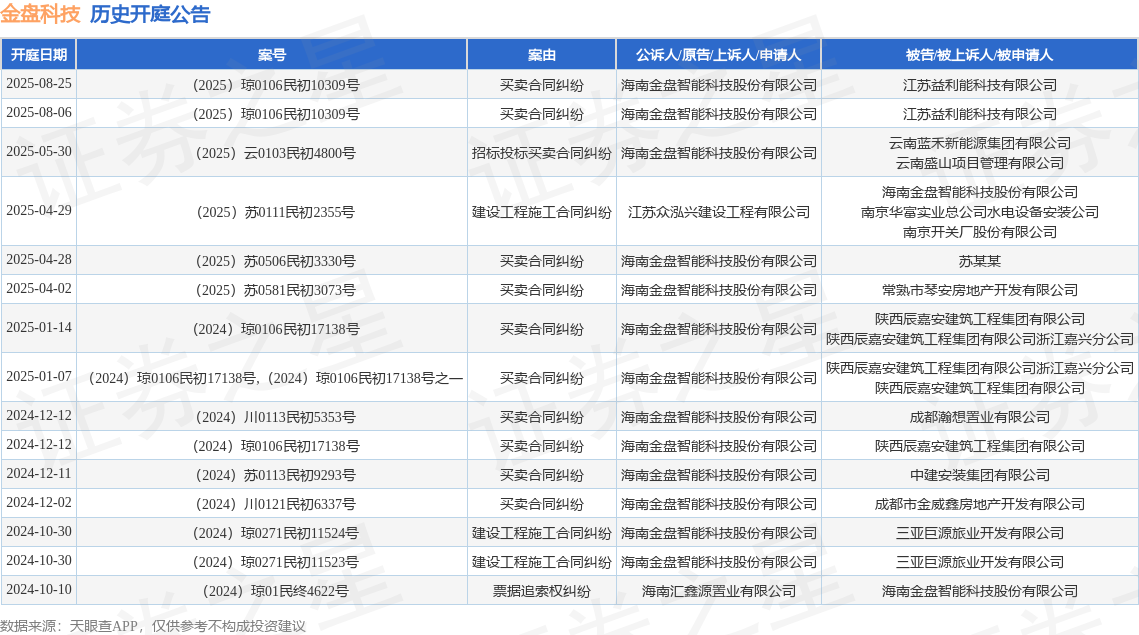Click the combined case number ending 号之一
1139x635 pixels.
275,378
